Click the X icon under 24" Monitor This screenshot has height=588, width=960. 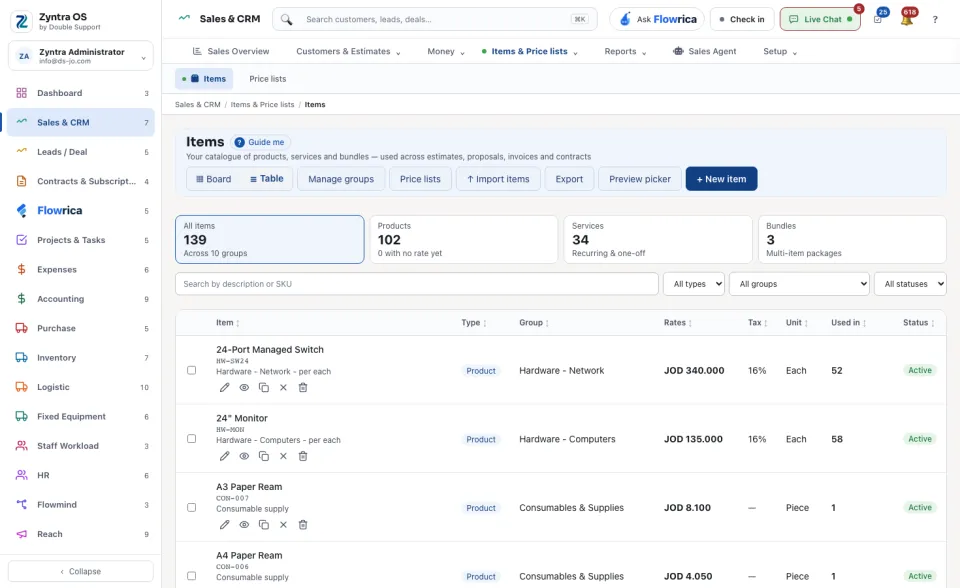pos(283,456)
